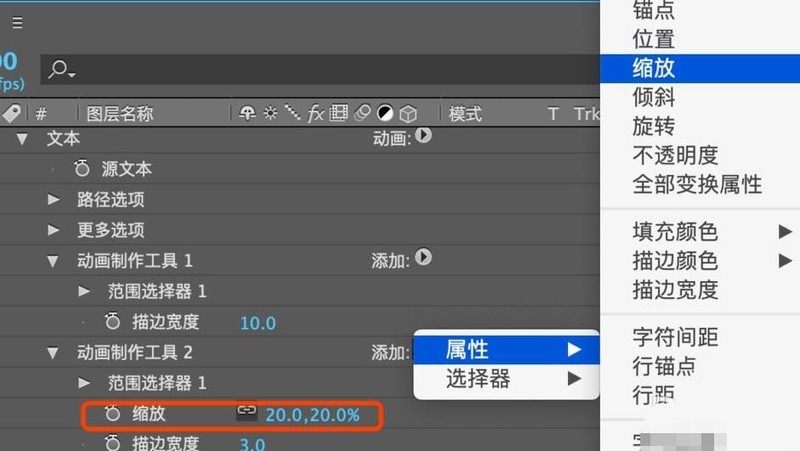
Task: Click the shy switch column icon
Action: pos(247,113)
